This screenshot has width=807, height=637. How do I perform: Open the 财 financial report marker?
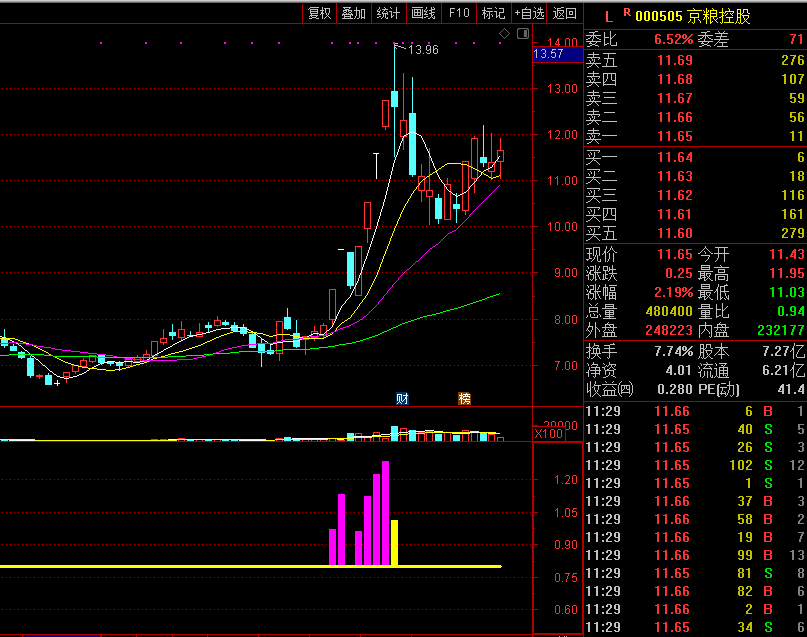[402, 399]
